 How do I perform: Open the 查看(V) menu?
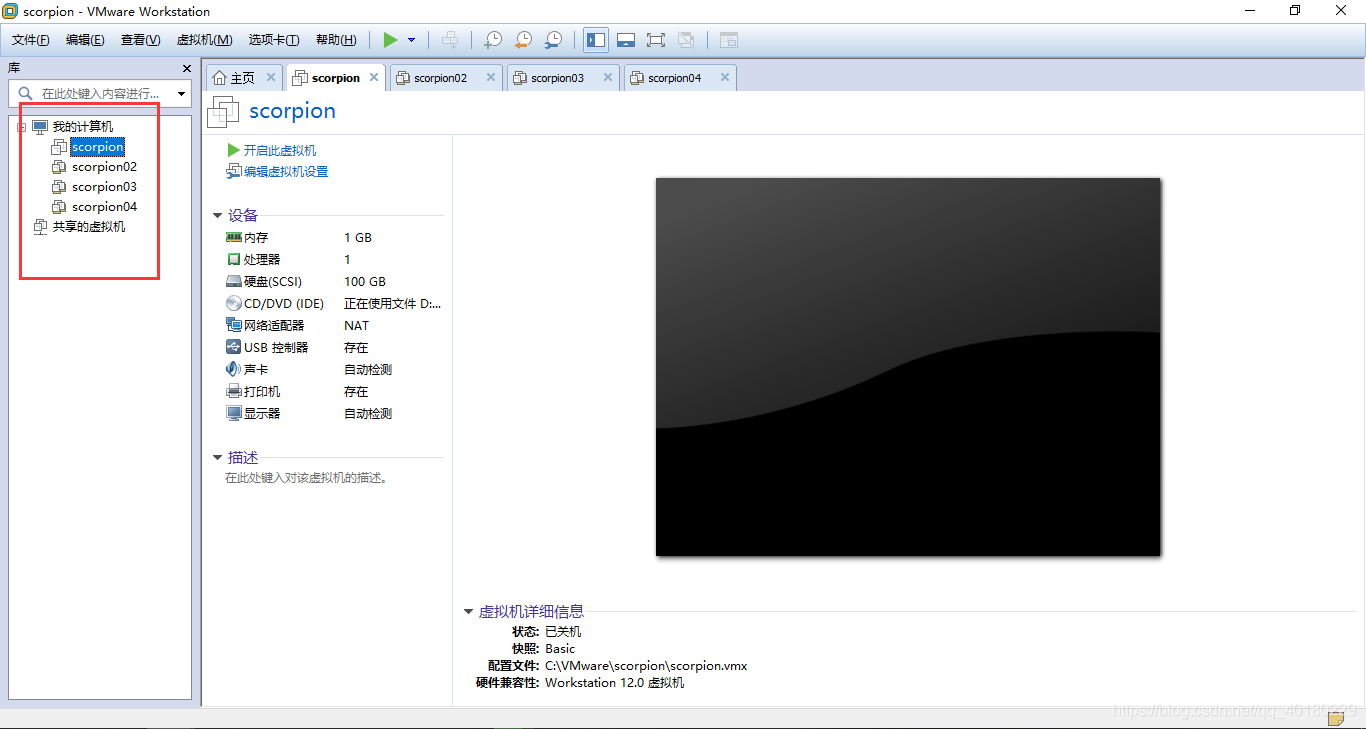pyautogui.click(x=141, y=40)
